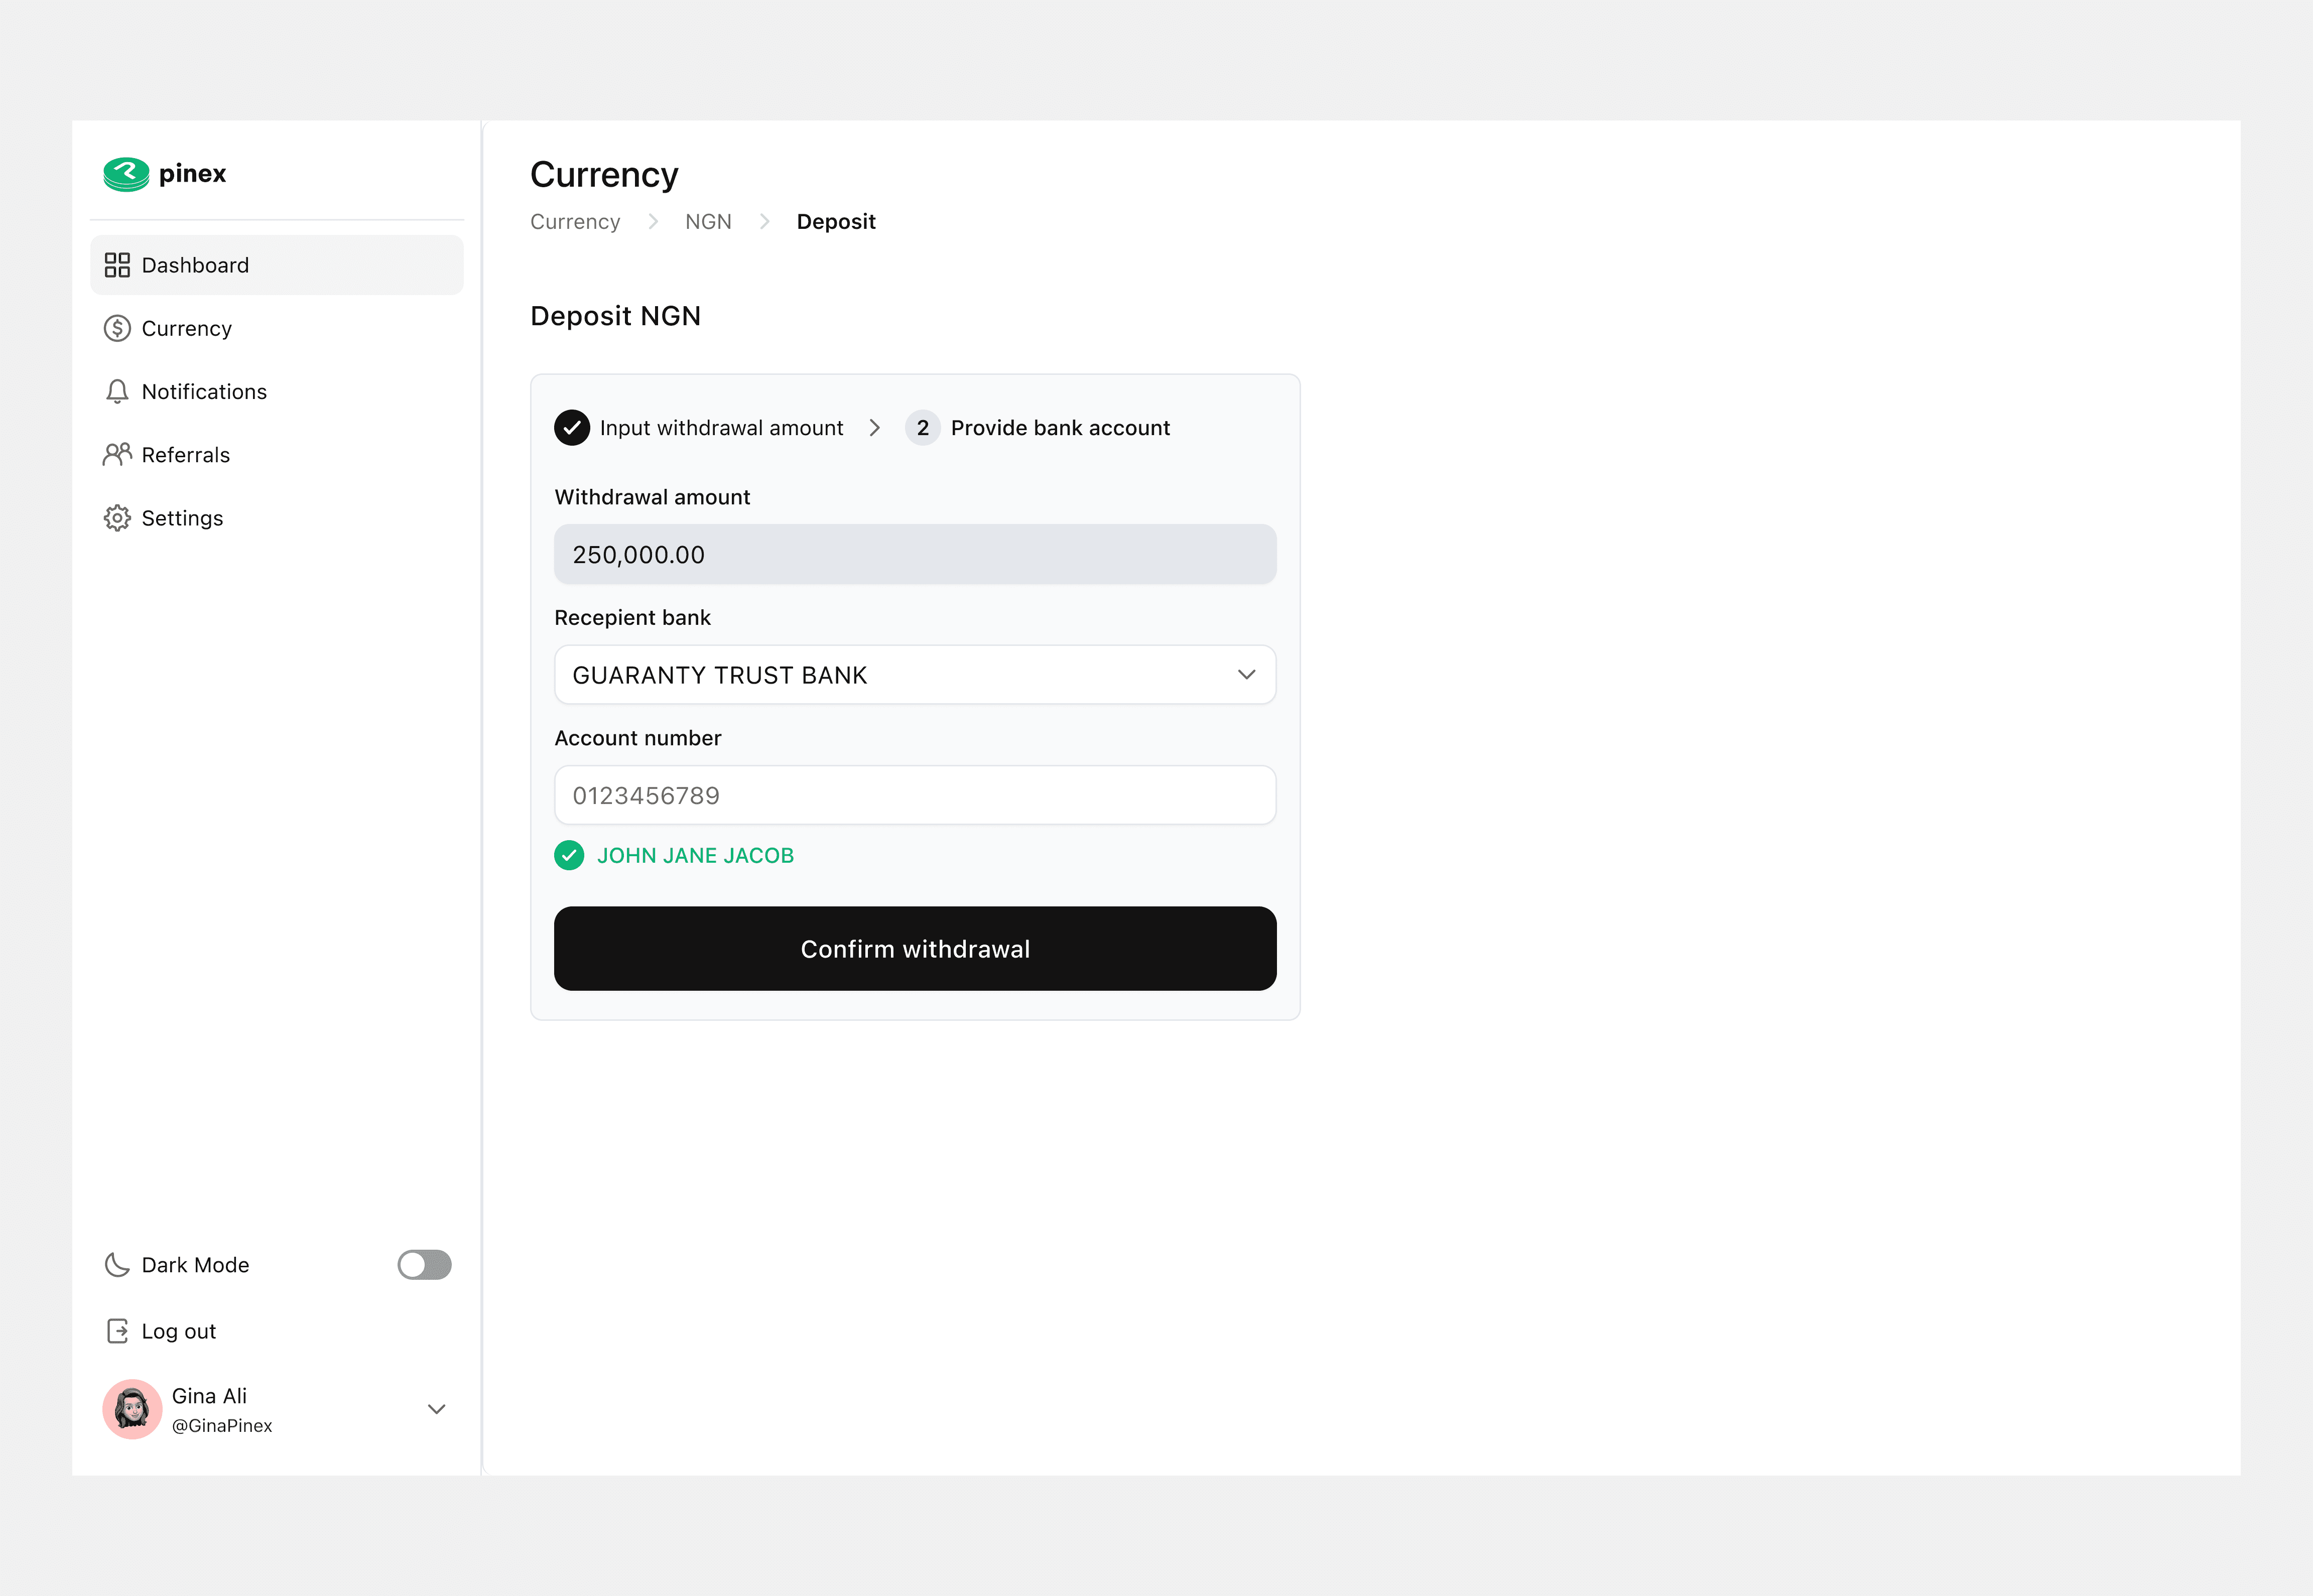Toggle the Dark Mode switch on

pyautogui.click(x=423, y=1264)
